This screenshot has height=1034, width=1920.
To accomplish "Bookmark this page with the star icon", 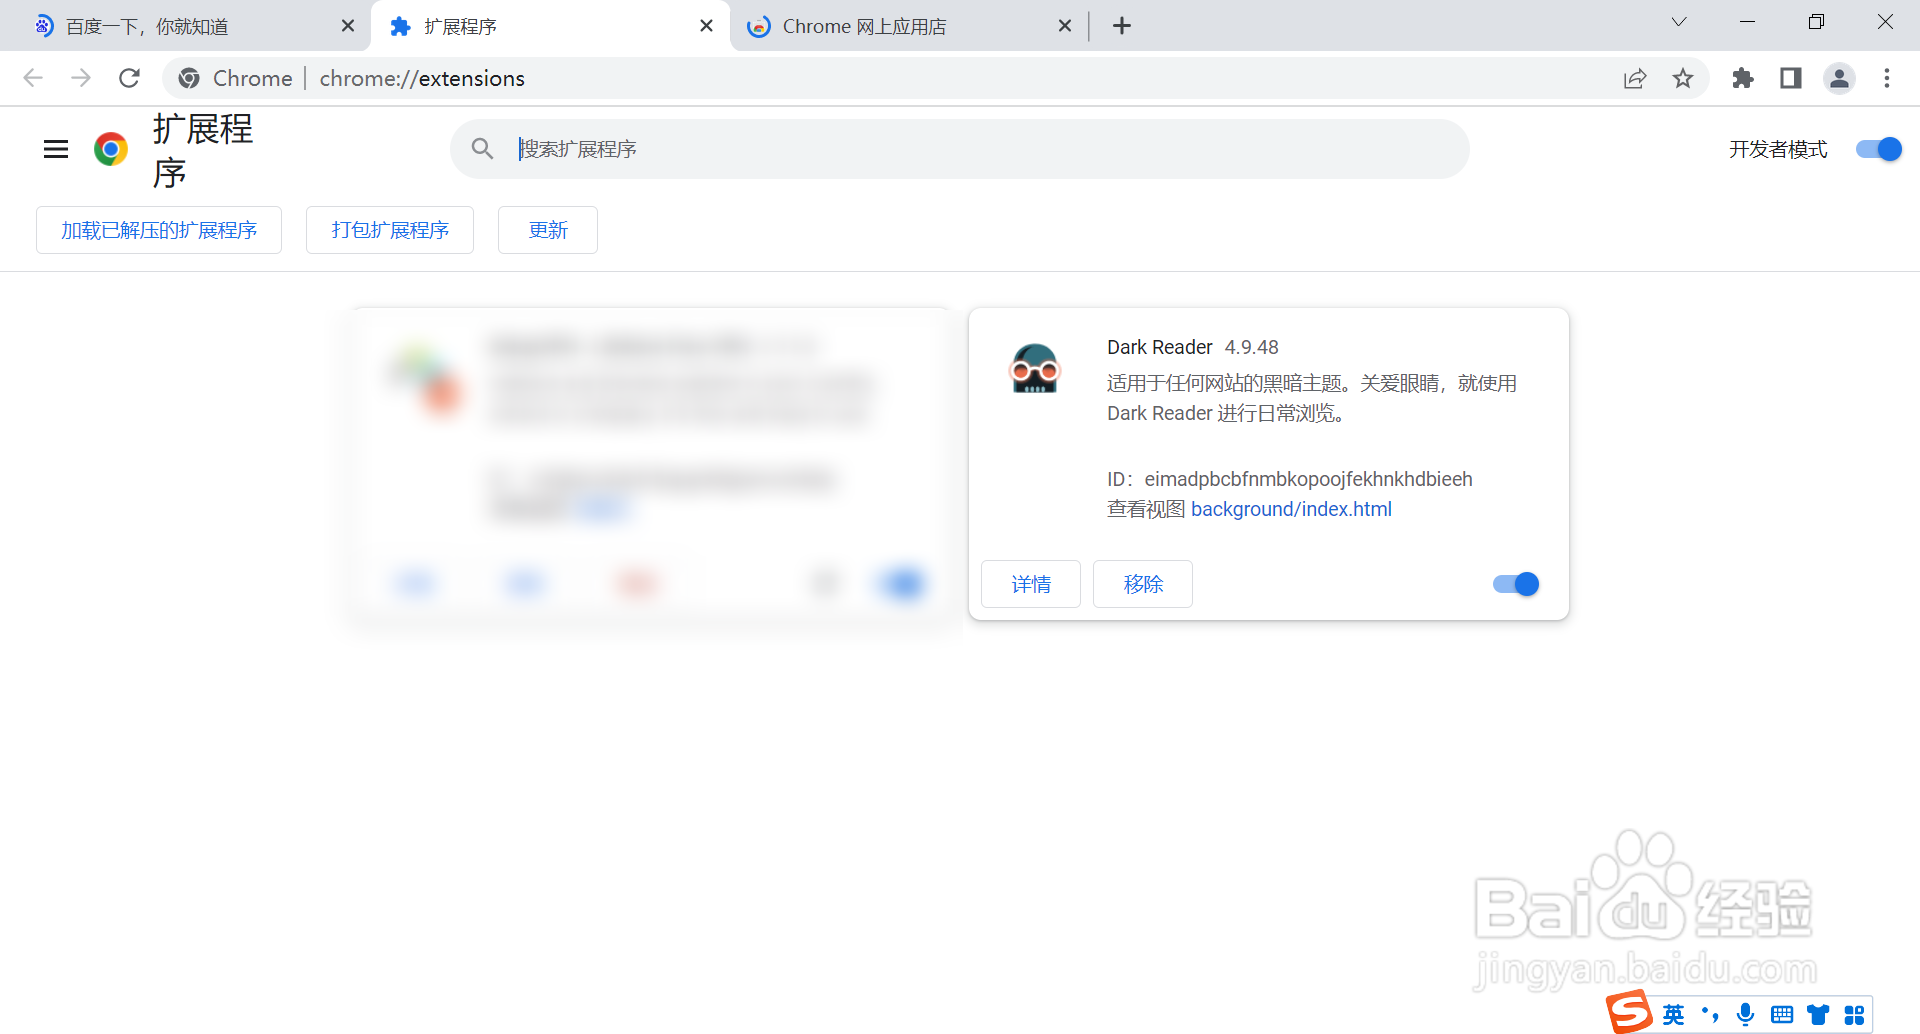I will [1683, 78].
